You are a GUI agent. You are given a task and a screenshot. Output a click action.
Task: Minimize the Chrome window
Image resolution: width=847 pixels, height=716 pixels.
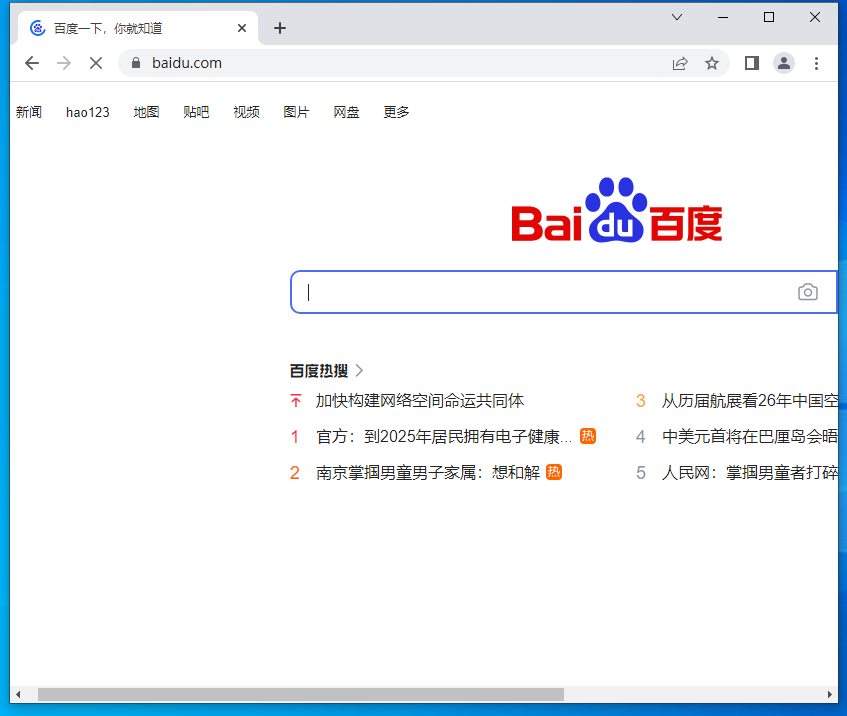723,17
